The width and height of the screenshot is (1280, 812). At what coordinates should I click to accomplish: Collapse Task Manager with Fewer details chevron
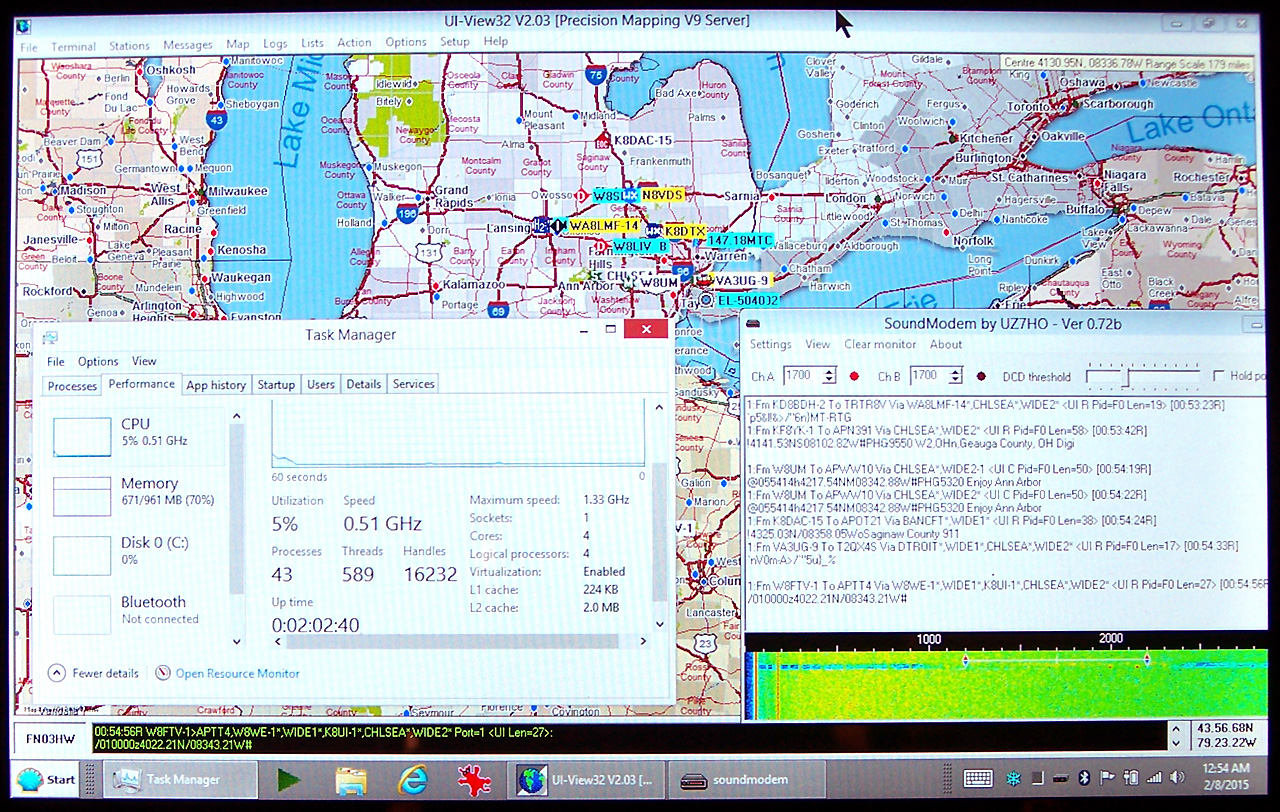(x=57, y=673)
